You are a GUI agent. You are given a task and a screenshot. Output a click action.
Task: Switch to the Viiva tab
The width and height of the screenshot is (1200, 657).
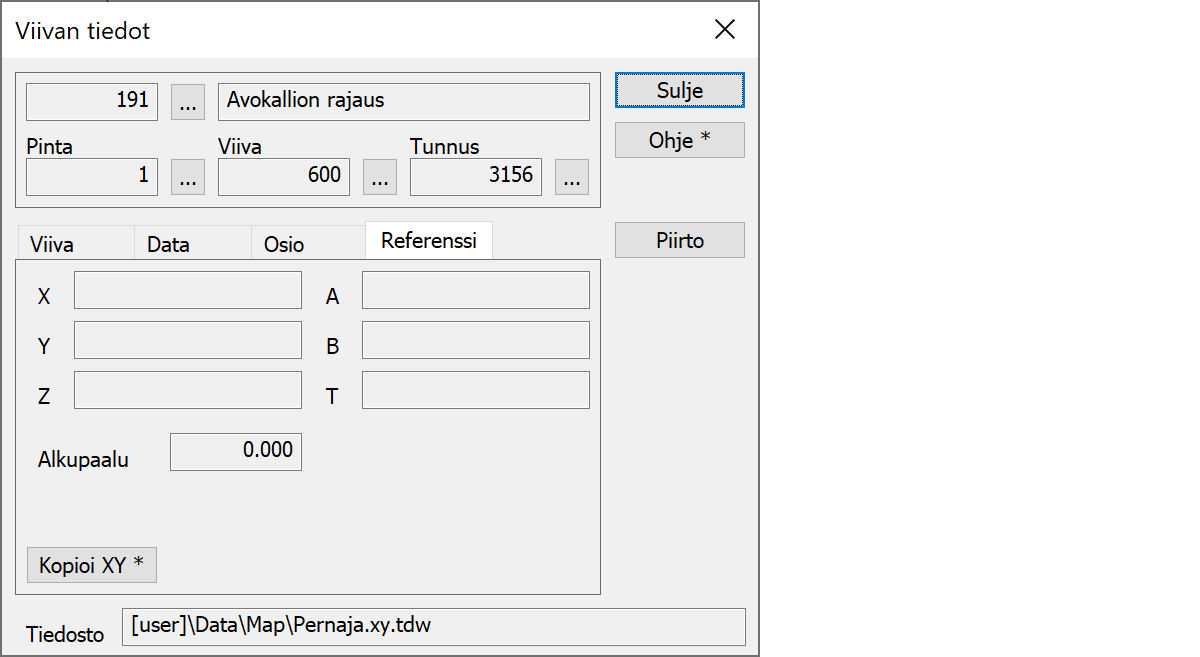tap(52, 244)
